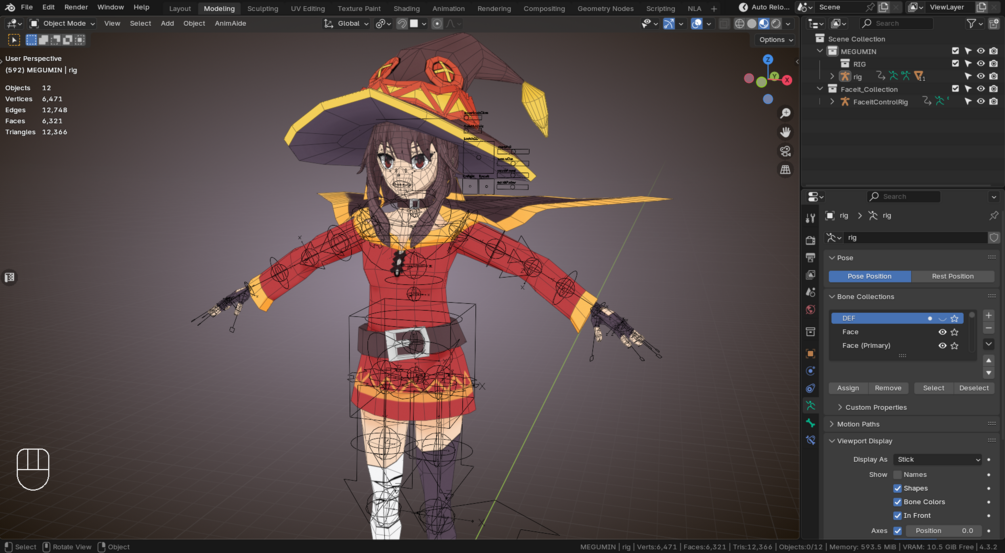
Task: Switch to the Animation workspace tab
Action: click(x=448, y=8)
